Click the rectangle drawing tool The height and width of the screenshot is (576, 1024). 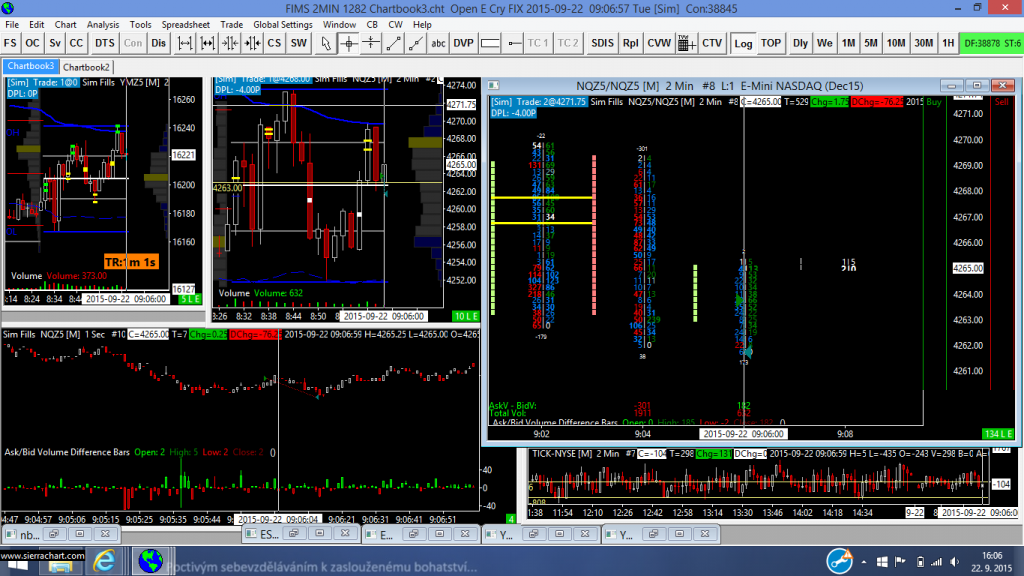(490, 43)
